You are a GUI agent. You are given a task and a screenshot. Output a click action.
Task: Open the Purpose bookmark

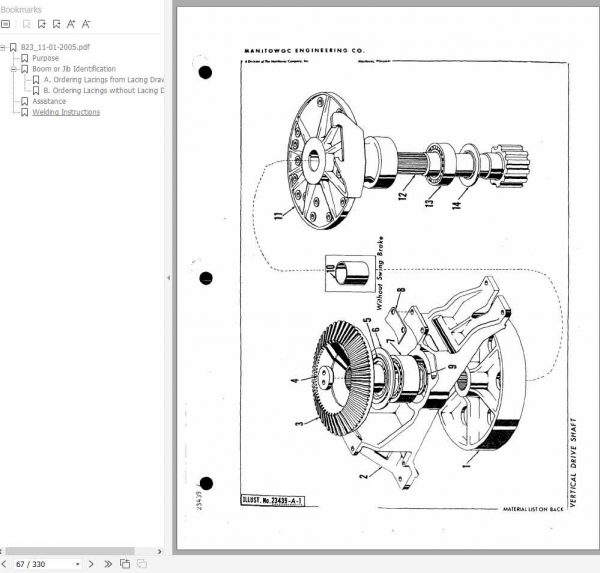click(46, 58)
